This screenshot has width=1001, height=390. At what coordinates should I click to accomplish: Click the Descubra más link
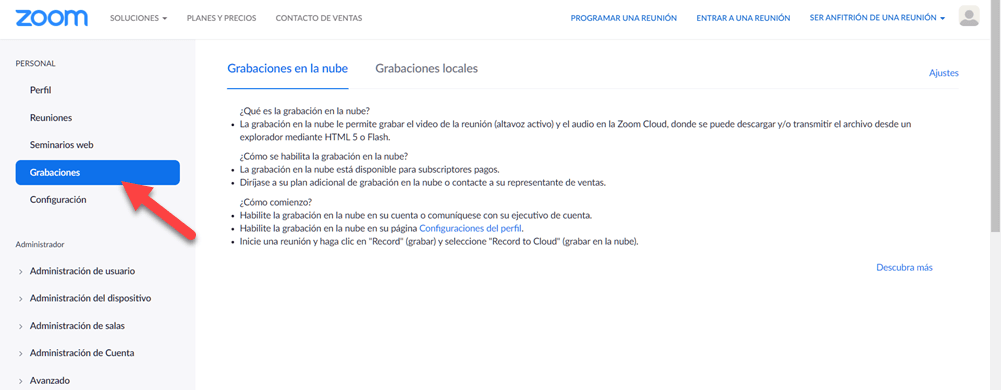click(905, 267)
